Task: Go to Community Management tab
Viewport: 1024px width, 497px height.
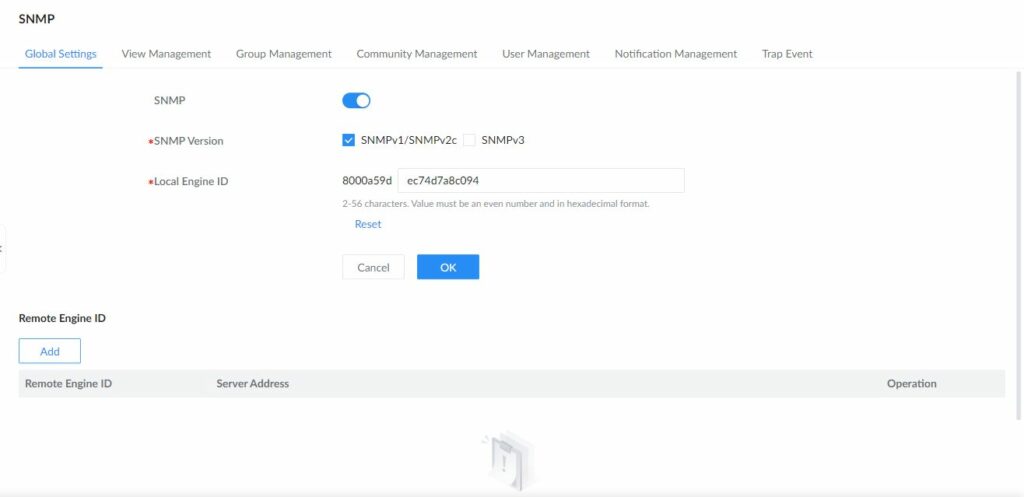Action: point(417,54)
